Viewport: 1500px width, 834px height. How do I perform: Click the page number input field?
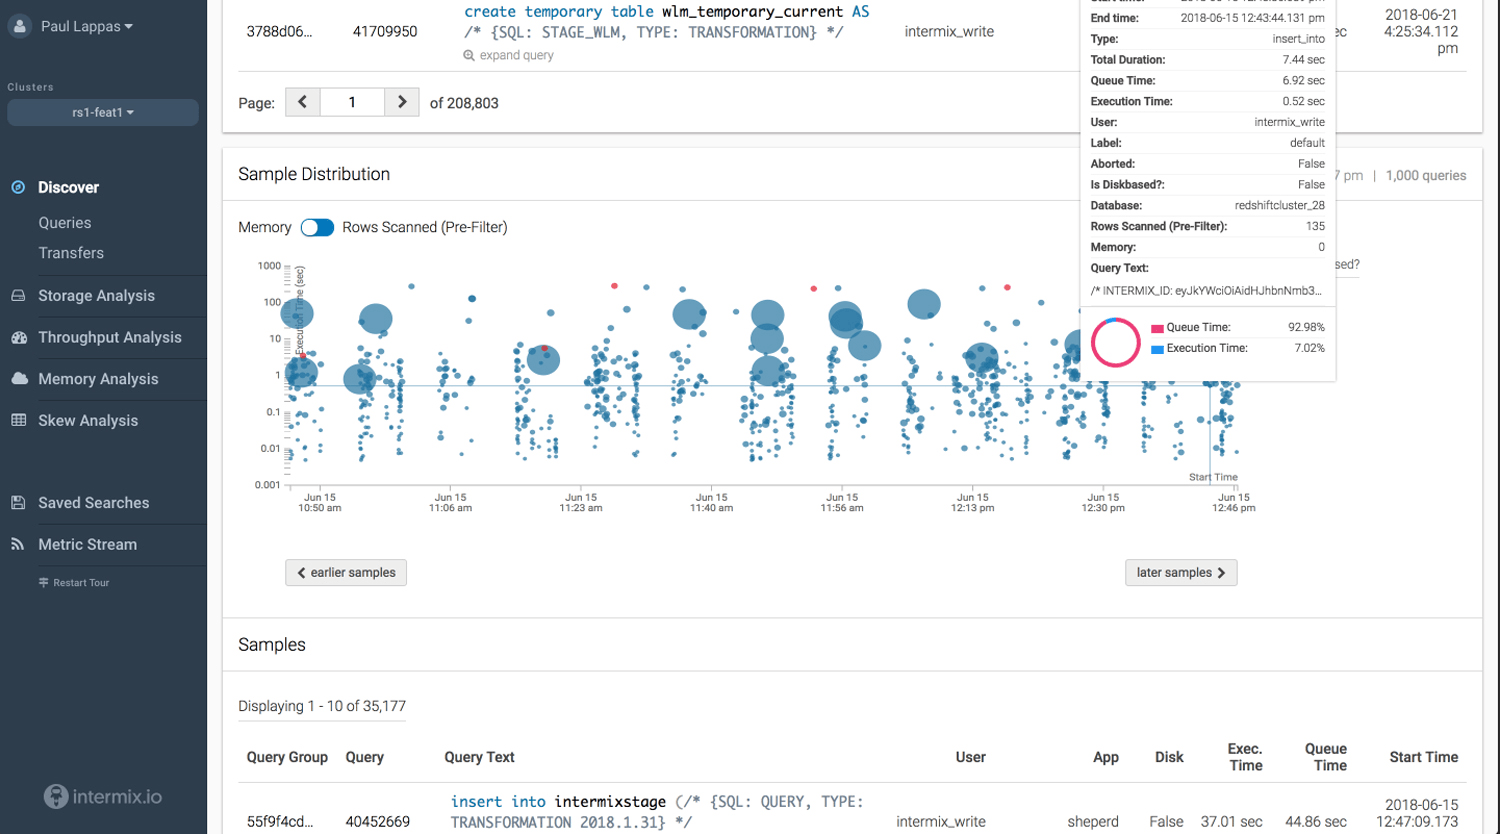click(352, 102)
